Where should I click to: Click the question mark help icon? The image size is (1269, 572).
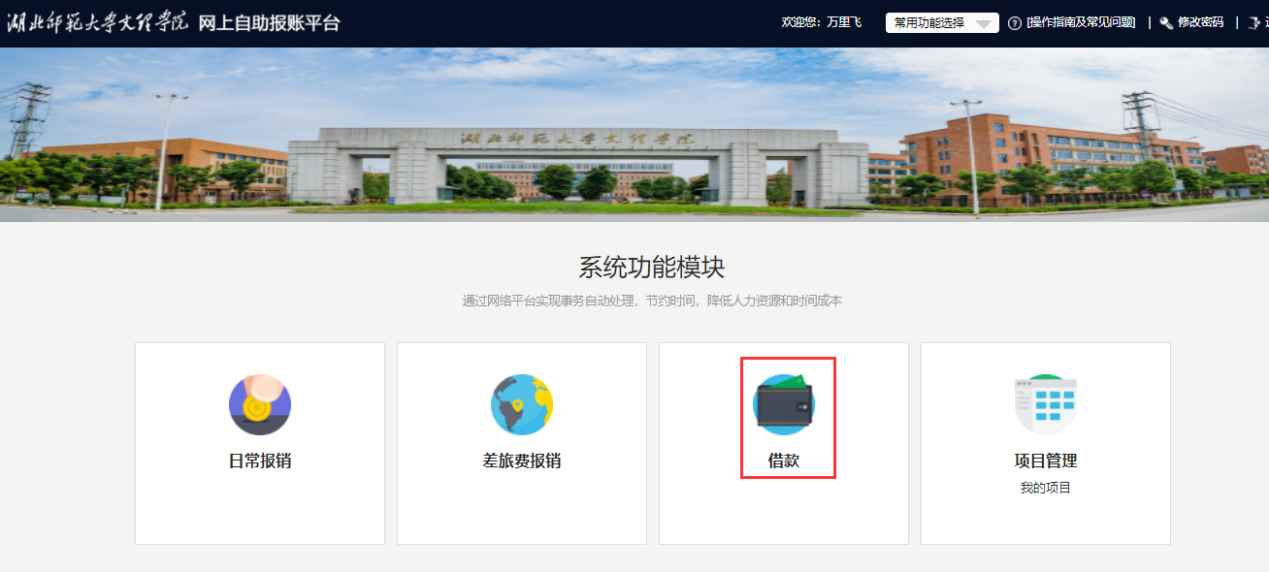coord(1015,23)
